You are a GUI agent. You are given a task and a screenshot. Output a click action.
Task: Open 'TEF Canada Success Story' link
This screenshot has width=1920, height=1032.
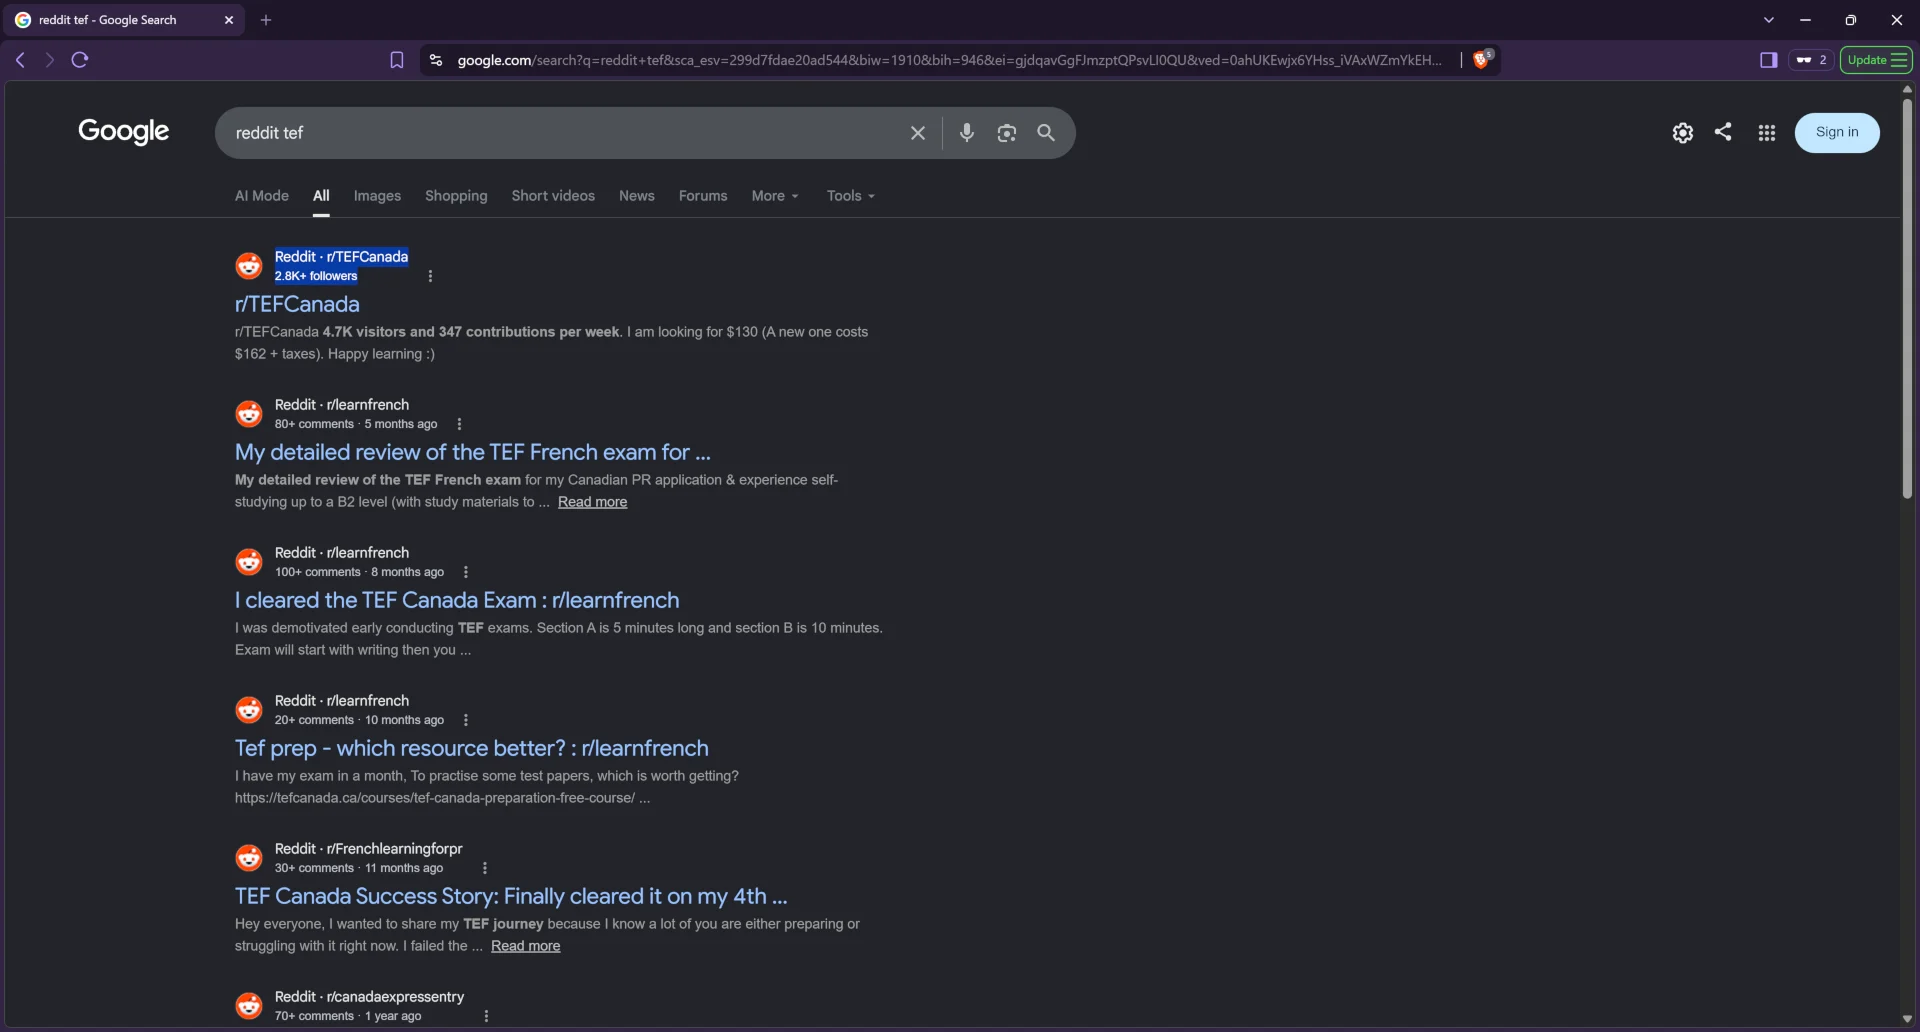[511, 896]
